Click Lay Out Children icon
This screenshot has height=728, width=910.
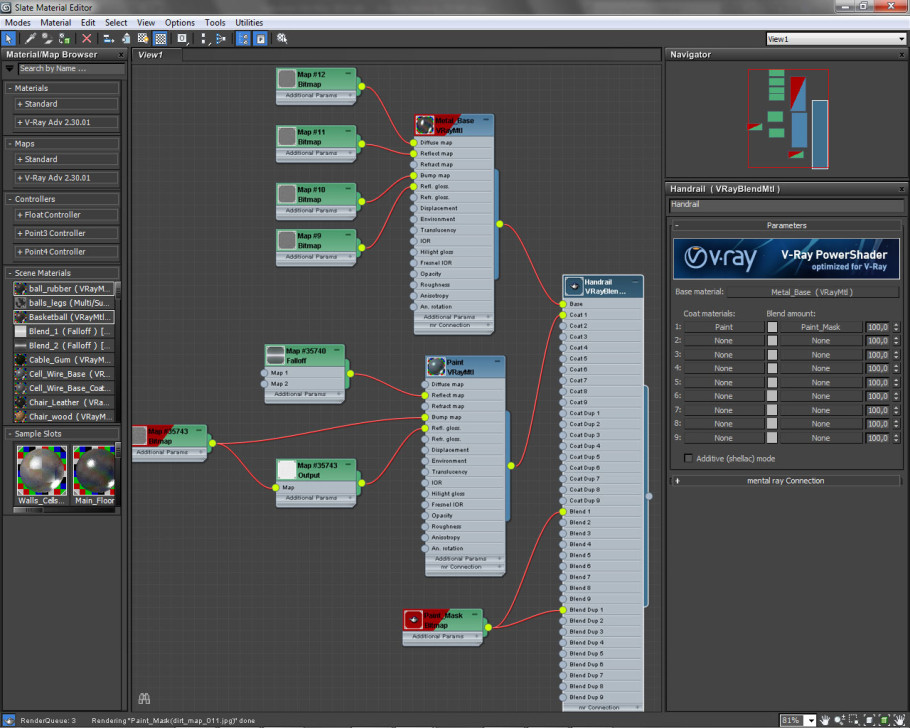221,38
